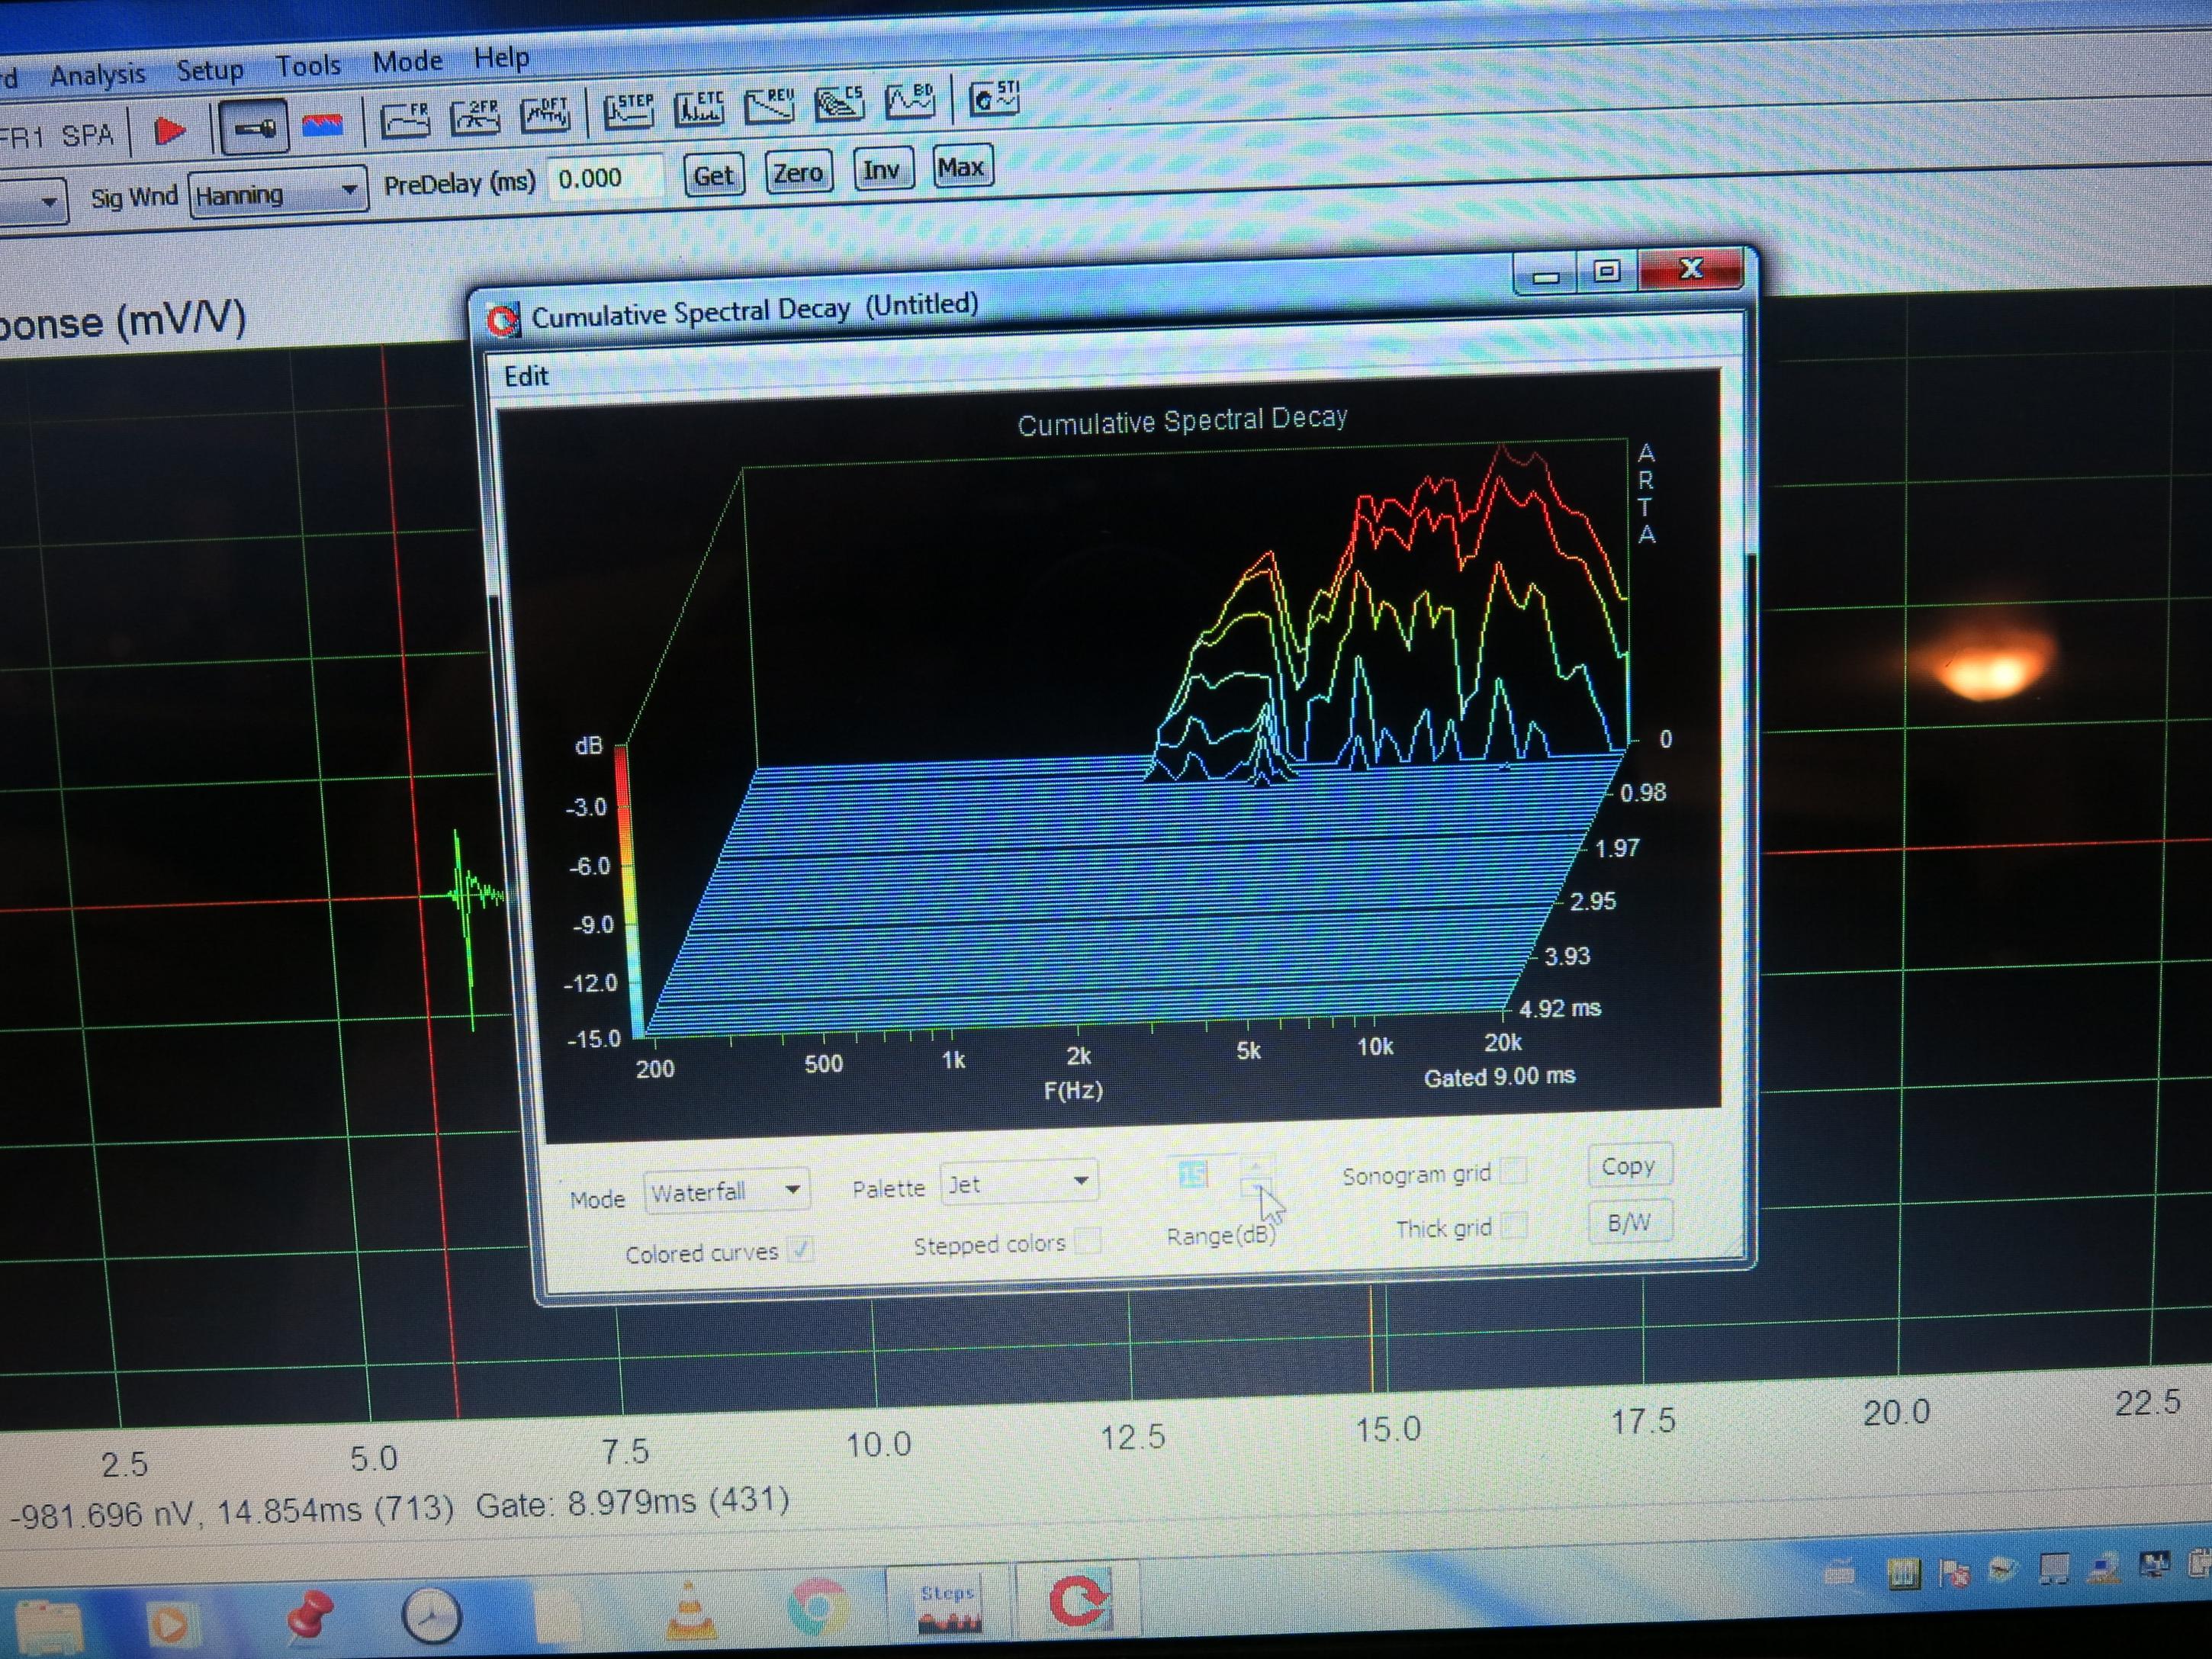Screen dimensions: 2212x1659
Task: Click the PreDelay (ms) input field
Action: pos(606,179)
